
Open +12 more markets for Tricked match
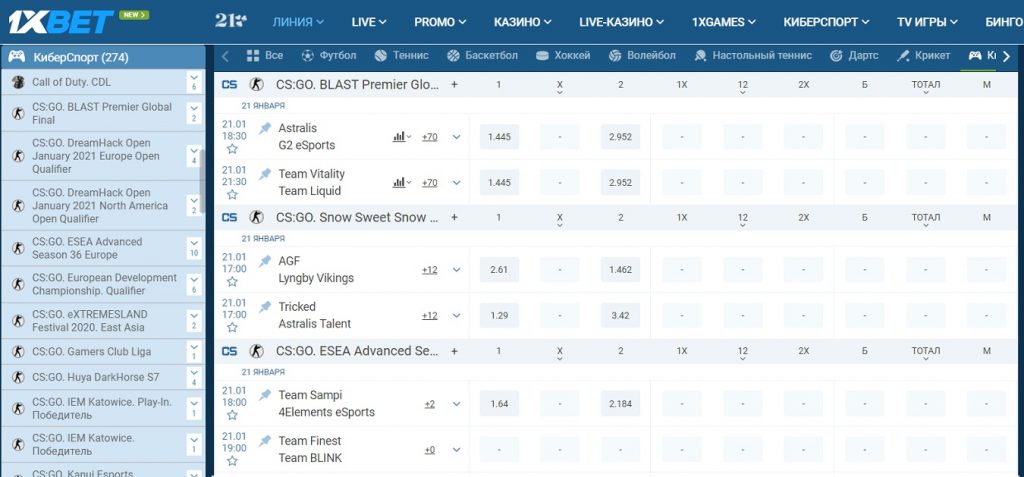pyautogui.click(x=429, y=316)
